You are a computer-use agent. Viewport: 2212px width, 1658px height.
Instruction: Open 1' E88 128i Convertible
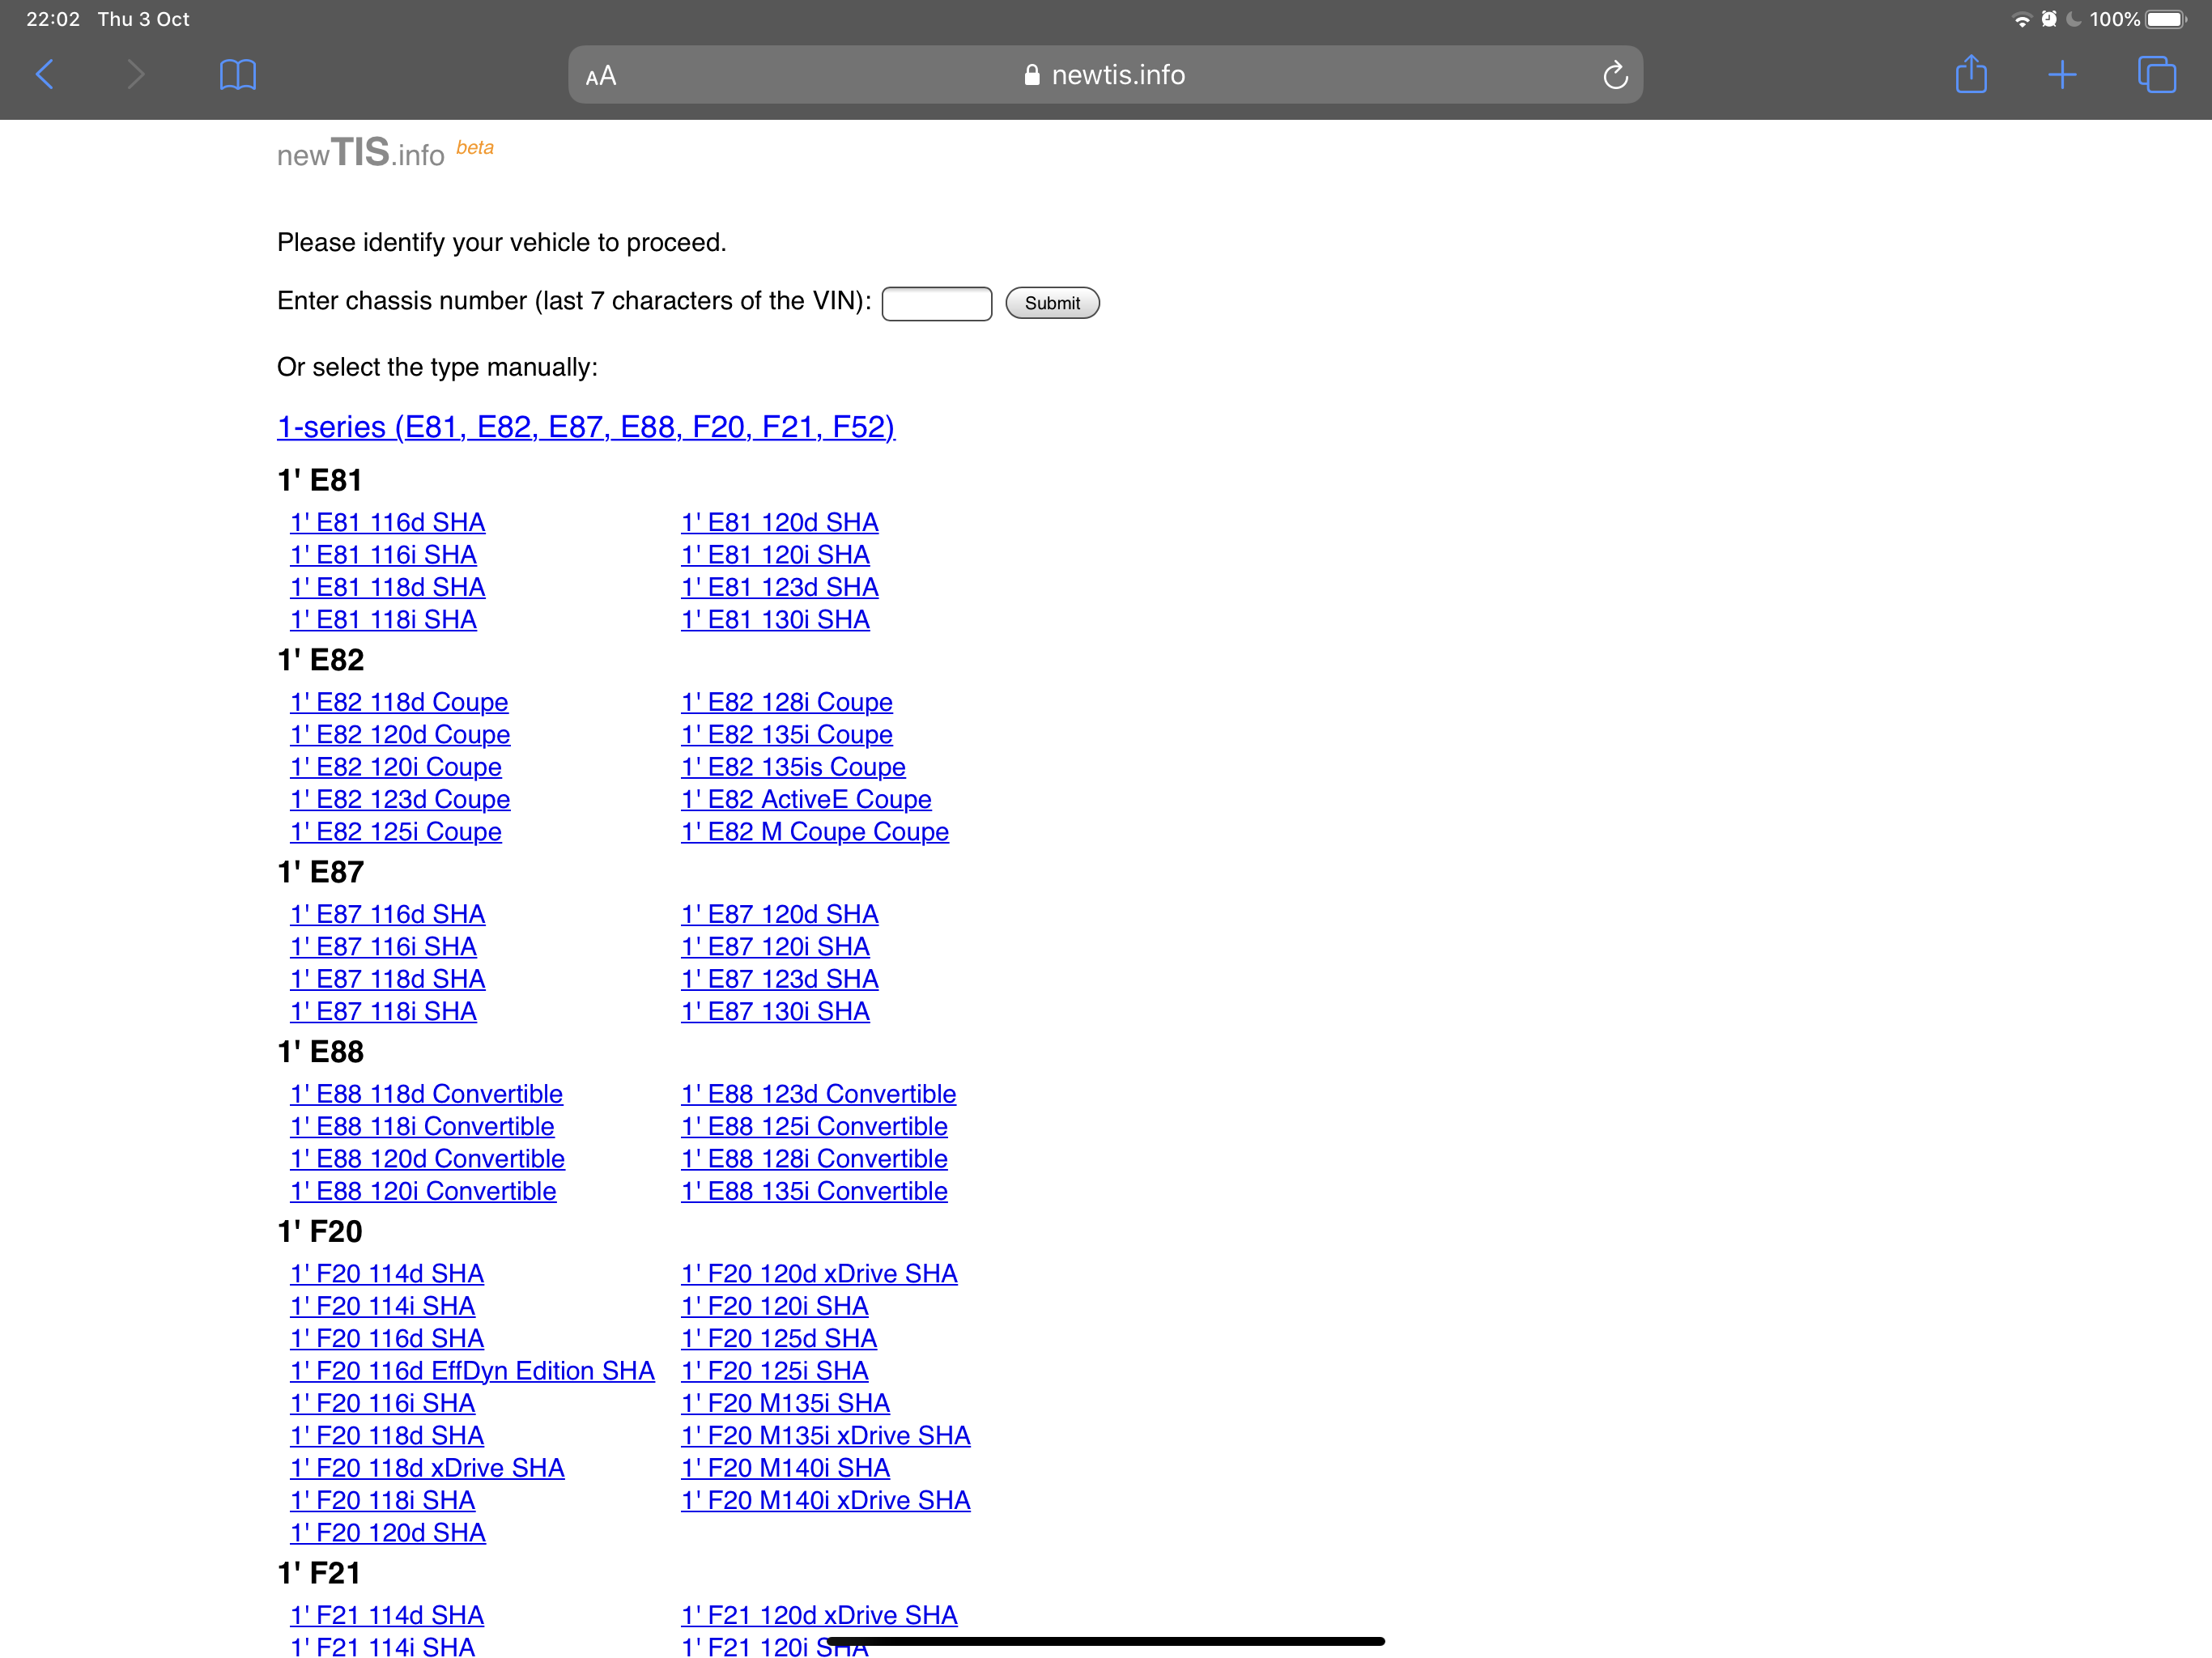[814, 1159]
